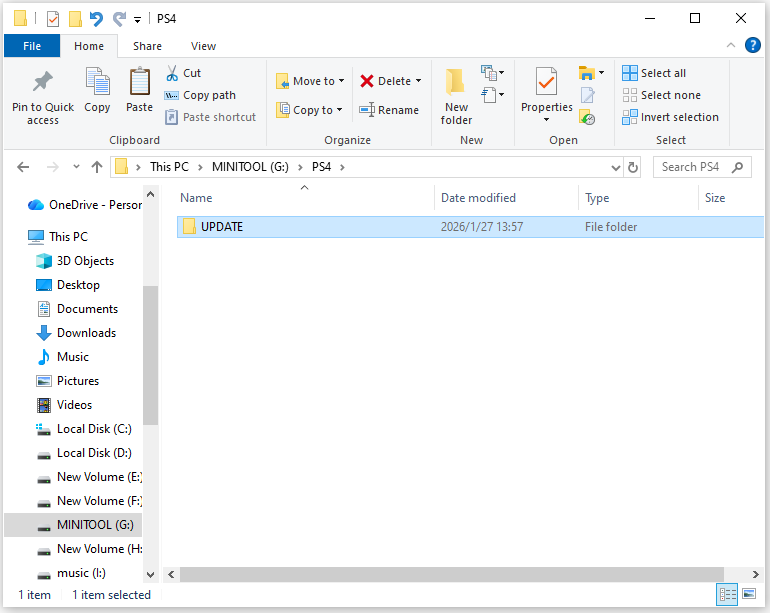Click the Undo arrow in title bar
The height and width of the screenshot is (613, 770).
(x=96, y=19)
